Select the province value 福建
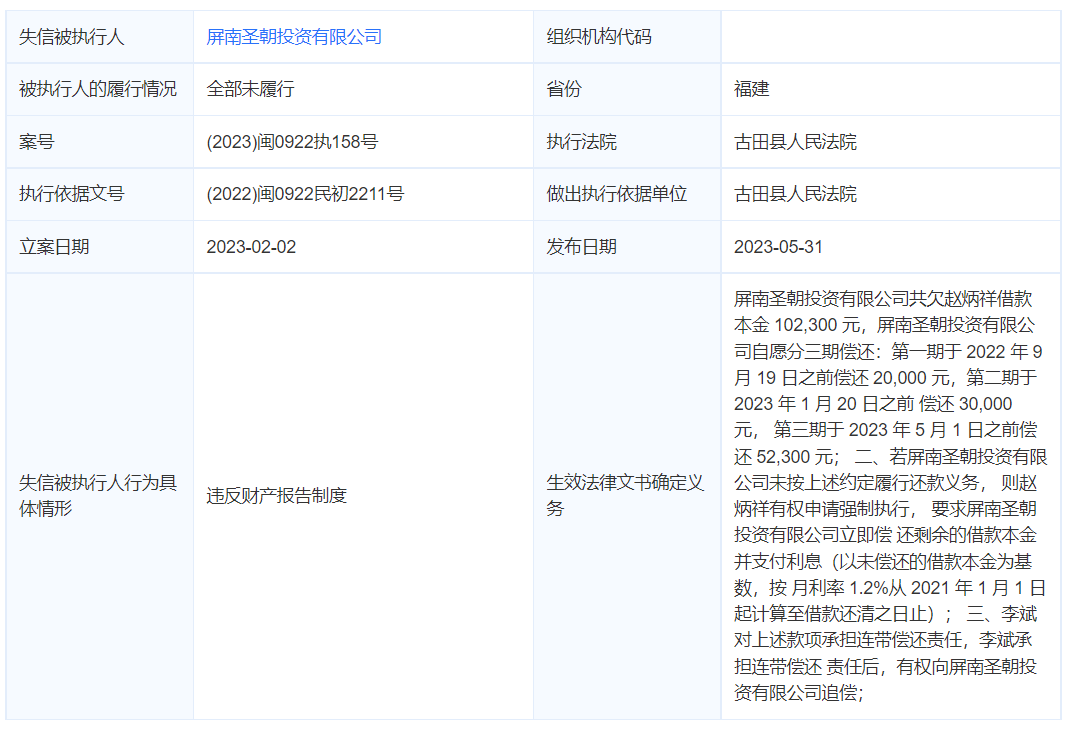Screen dimensions: 1074x735 tap(752, 89)
